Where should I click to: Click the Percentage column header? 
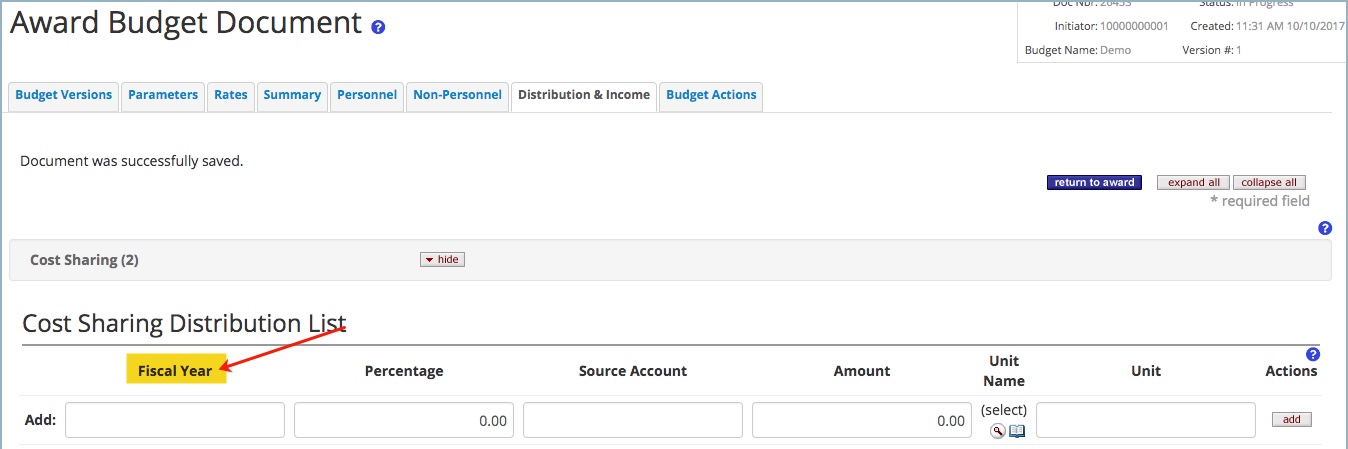pos(404,371)
